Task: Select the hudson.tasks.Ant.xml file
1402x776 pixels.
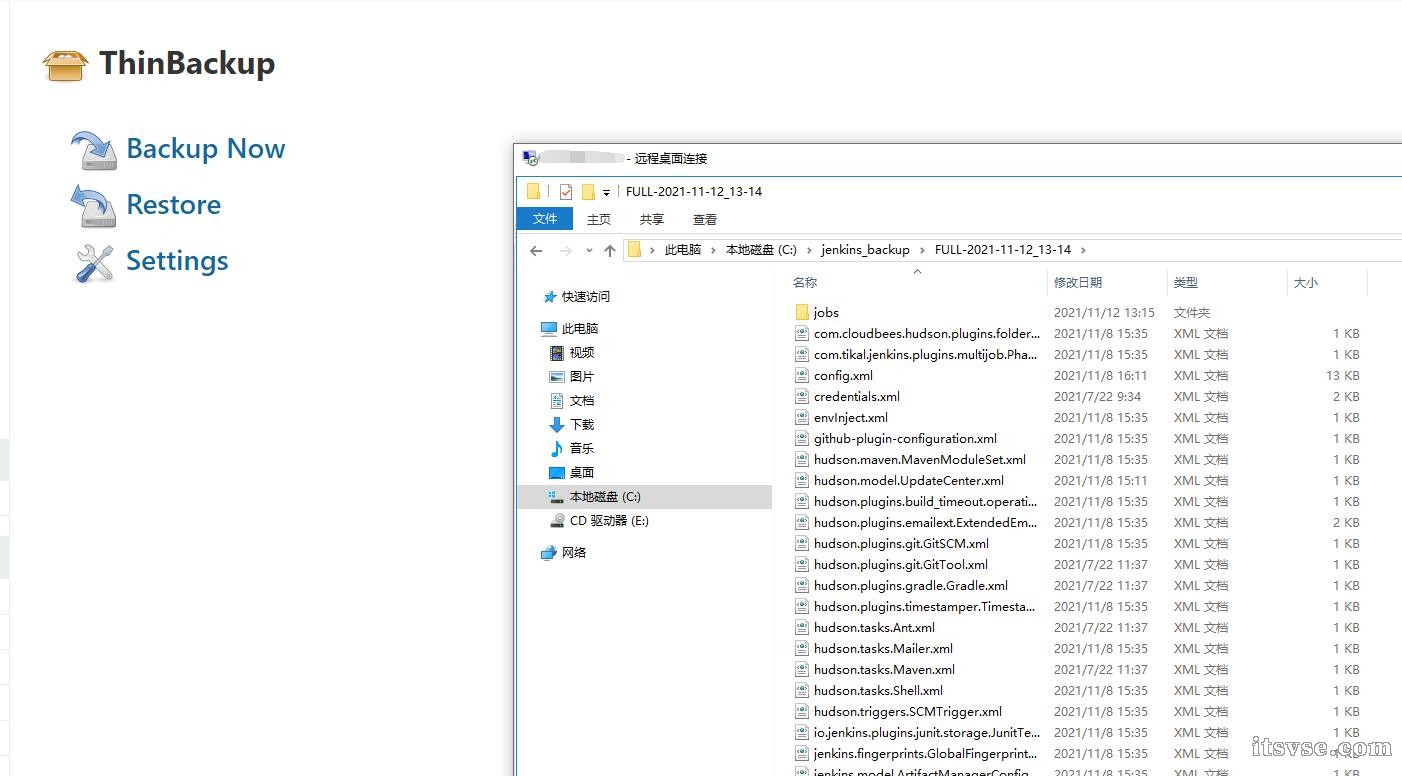Action: (874, 628)
